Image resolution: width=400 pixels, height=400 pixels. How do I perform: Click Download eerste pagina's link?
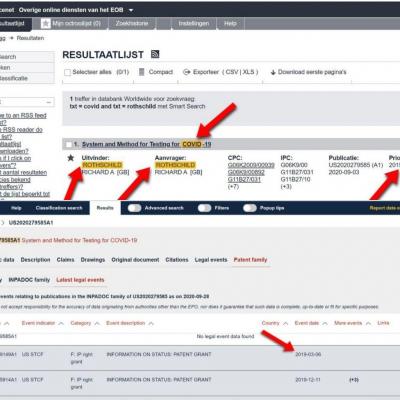312,72
